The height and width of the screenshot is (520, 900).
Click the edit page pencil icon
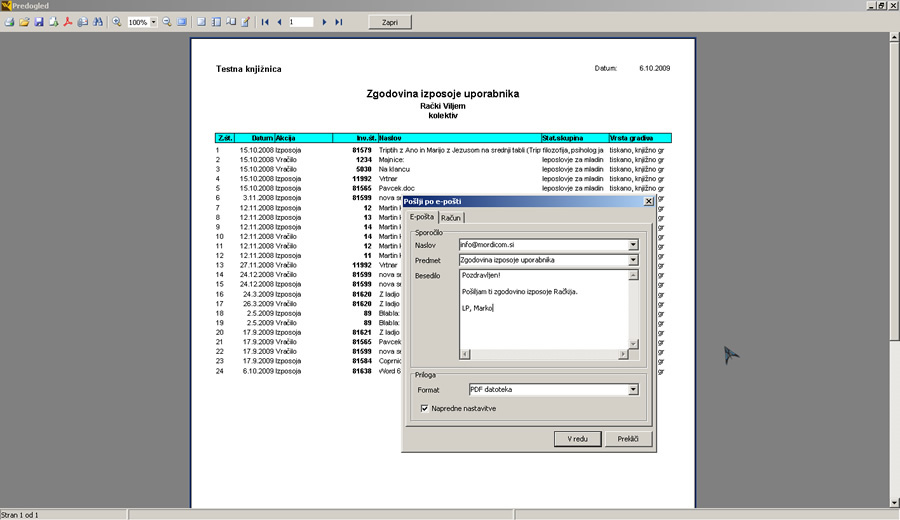click(x=246, y=22)
